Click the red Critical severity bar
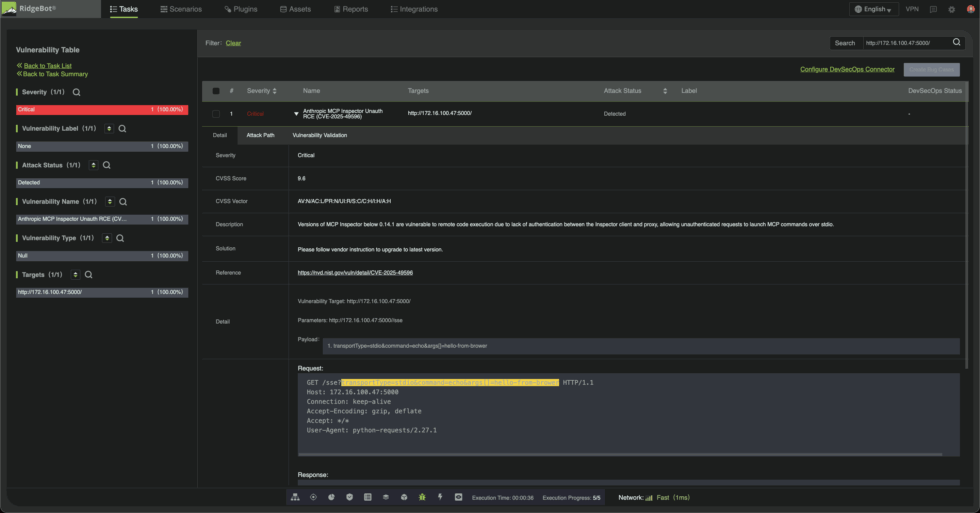Viewport: 980px width, 513px height. coord(101,109)
